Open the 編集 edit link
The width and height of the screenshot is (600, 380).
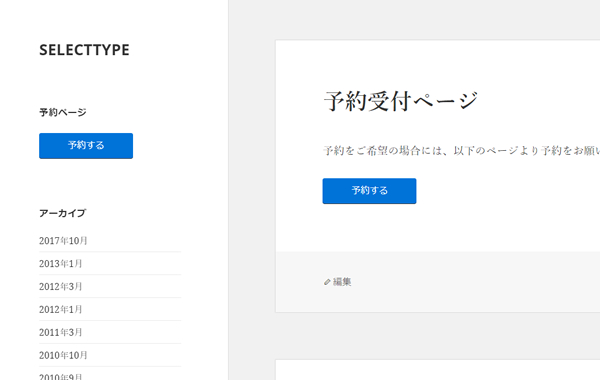[x=342, y=282]
